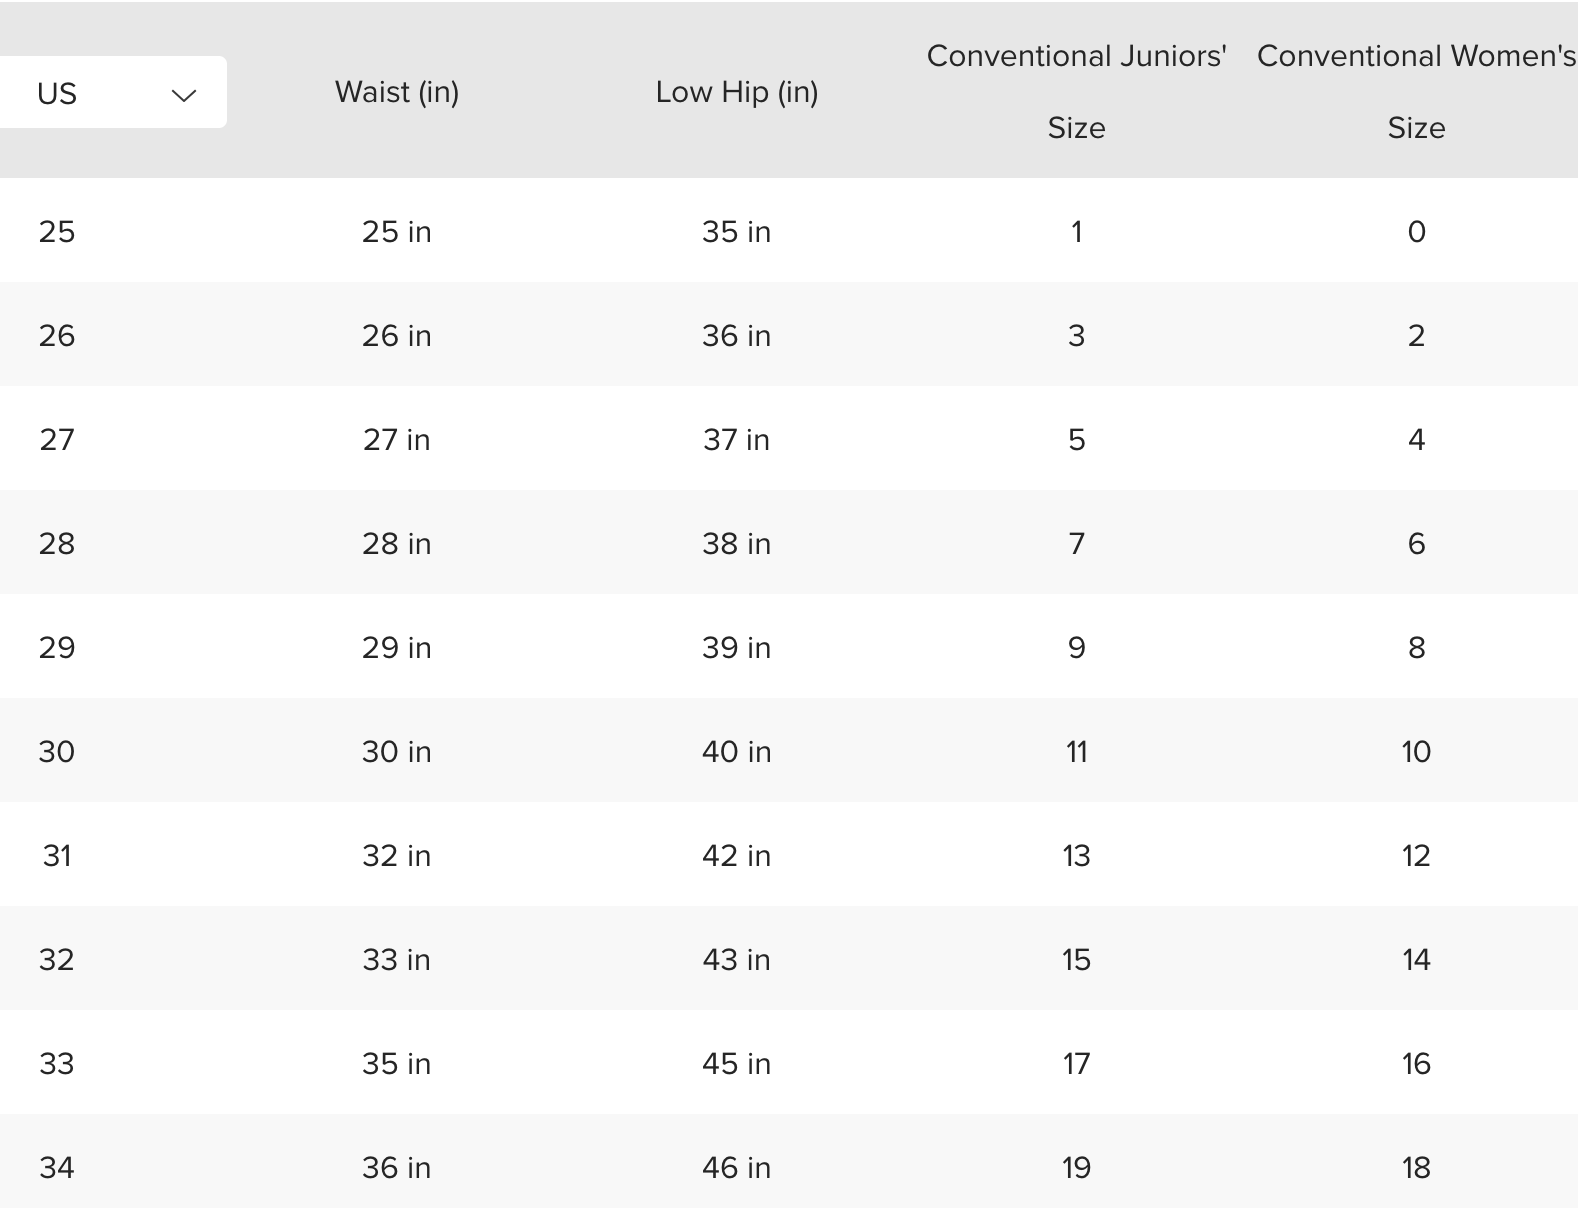Select US size 26 row label
Screen dimensions: 1578x1208
pyautogui.click(x=57, y=336)
